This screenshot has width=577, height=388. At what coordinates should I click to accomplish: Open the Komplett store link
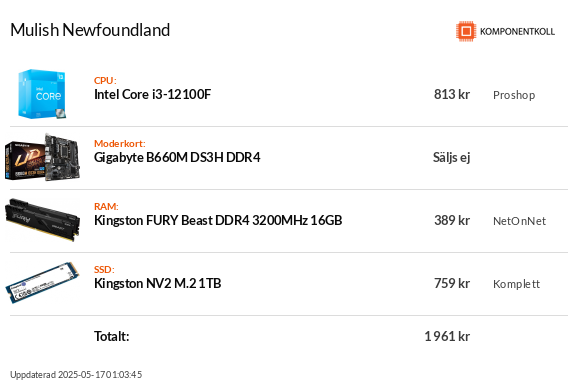(x=516, y=284)
